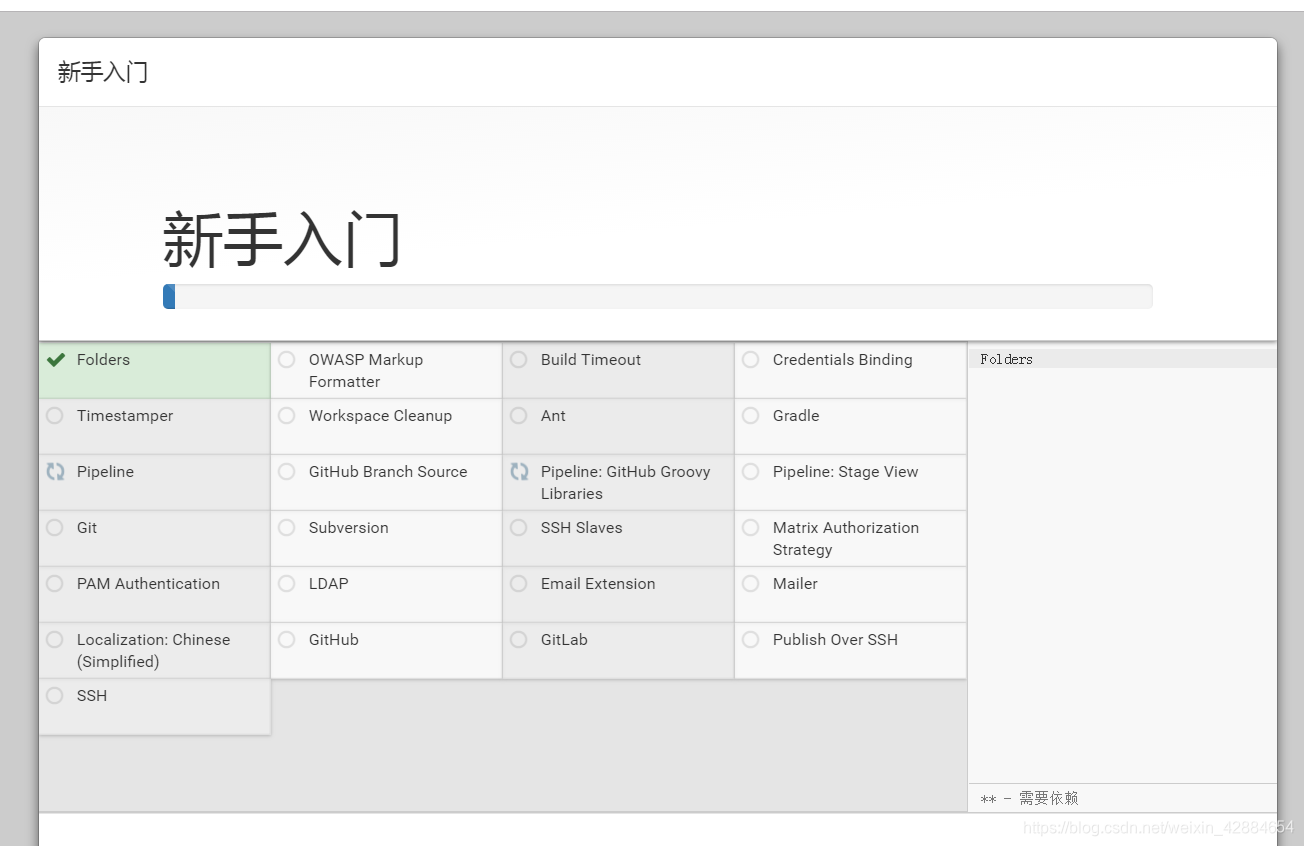
Task: Click the pending circle icon beside Credentials Binding
Action: click(751, 360)
